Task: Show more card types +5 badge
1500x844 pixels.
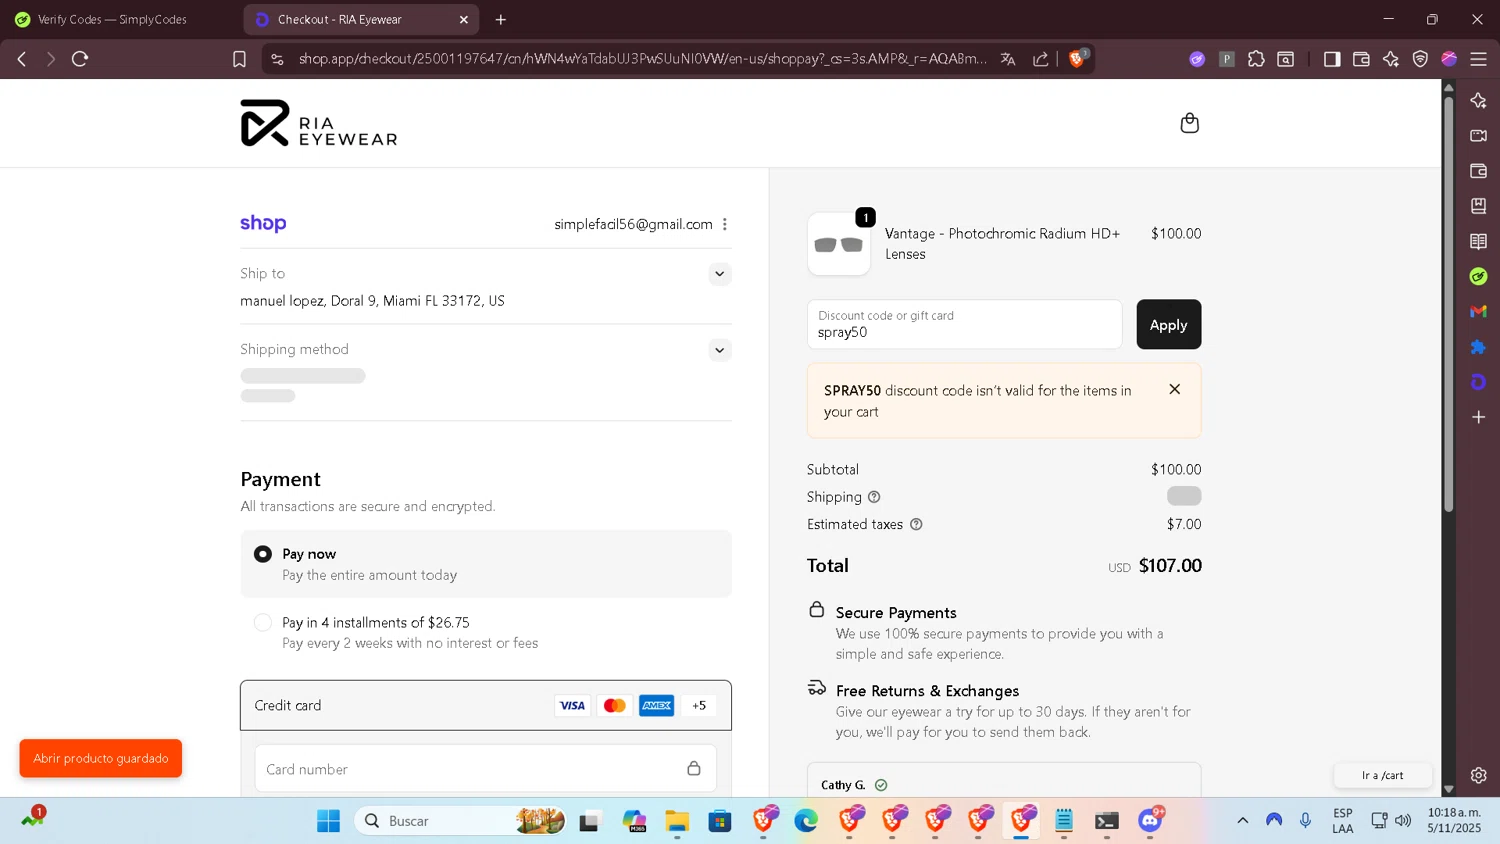Action: pos(699,706)
